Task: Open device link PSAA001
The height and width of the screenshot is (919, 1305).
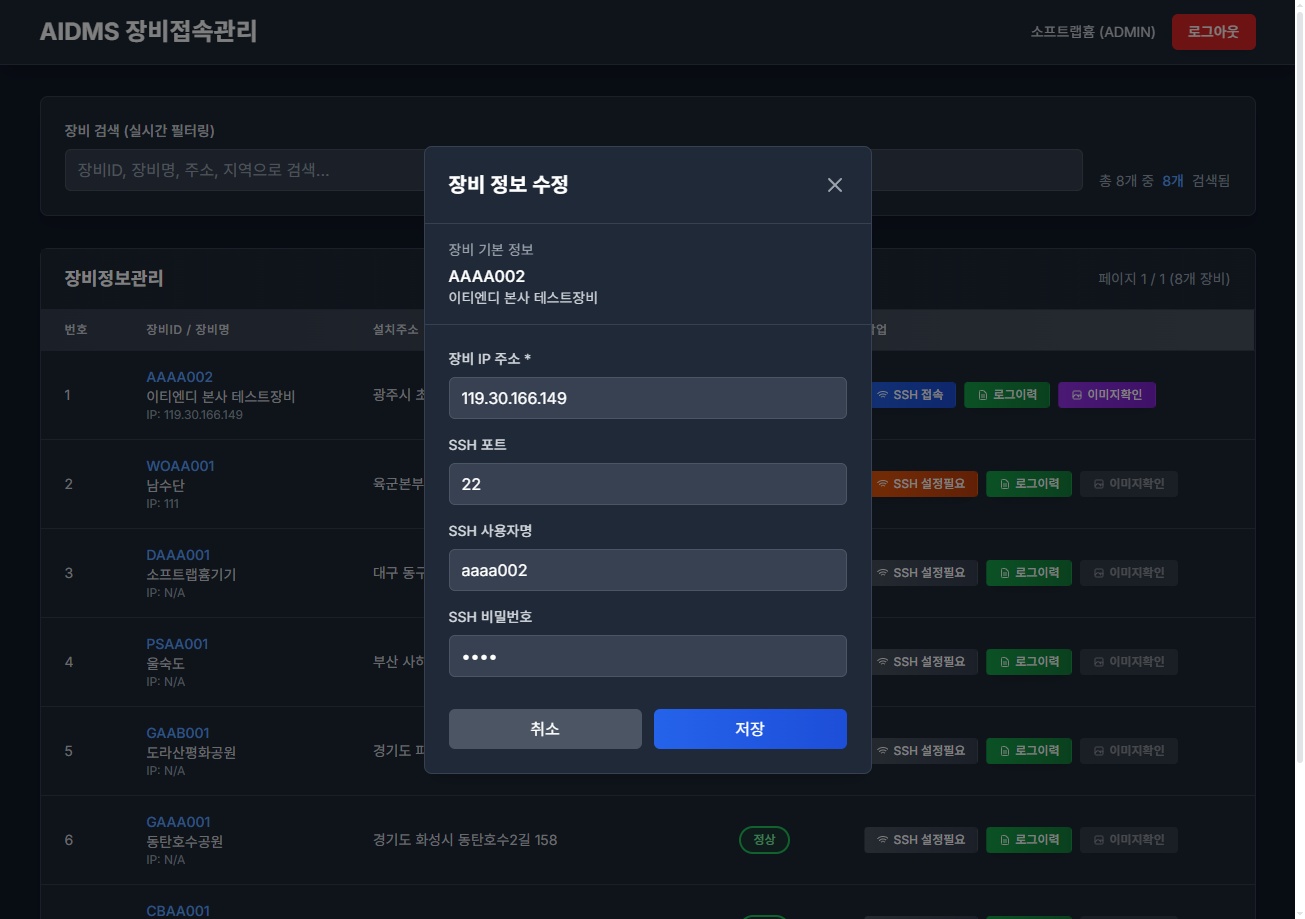Action: click(177, 644)
